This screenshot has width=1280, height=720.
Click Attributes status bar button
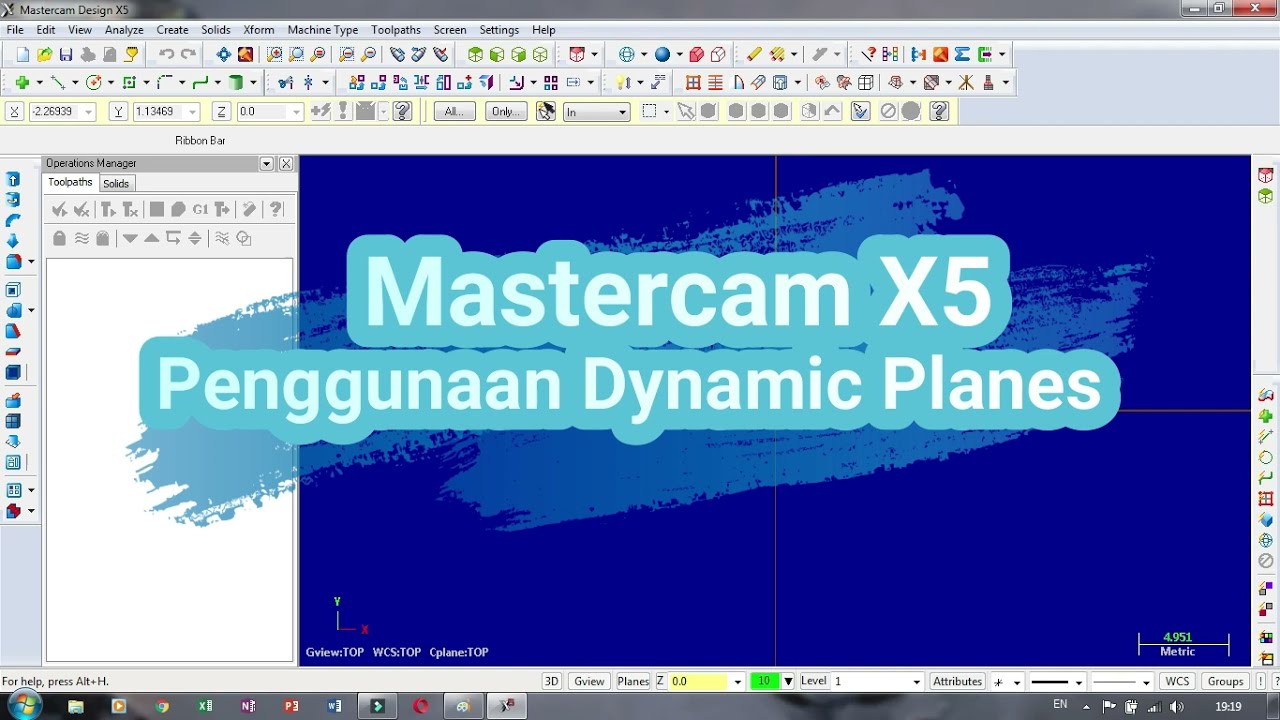pyautogui.click(x=957, y=681)
